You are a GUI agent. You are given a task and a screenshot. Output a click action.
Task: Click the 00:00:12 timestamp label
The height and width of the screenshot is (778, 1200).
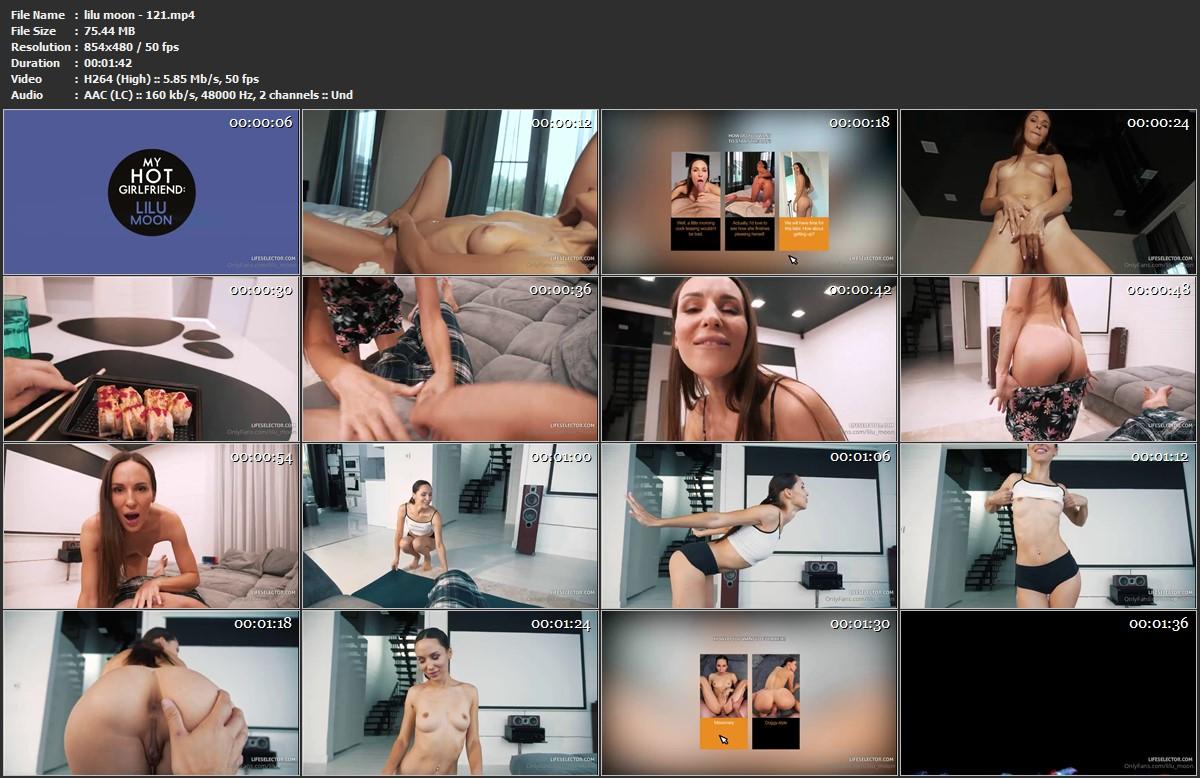point(561,122)
